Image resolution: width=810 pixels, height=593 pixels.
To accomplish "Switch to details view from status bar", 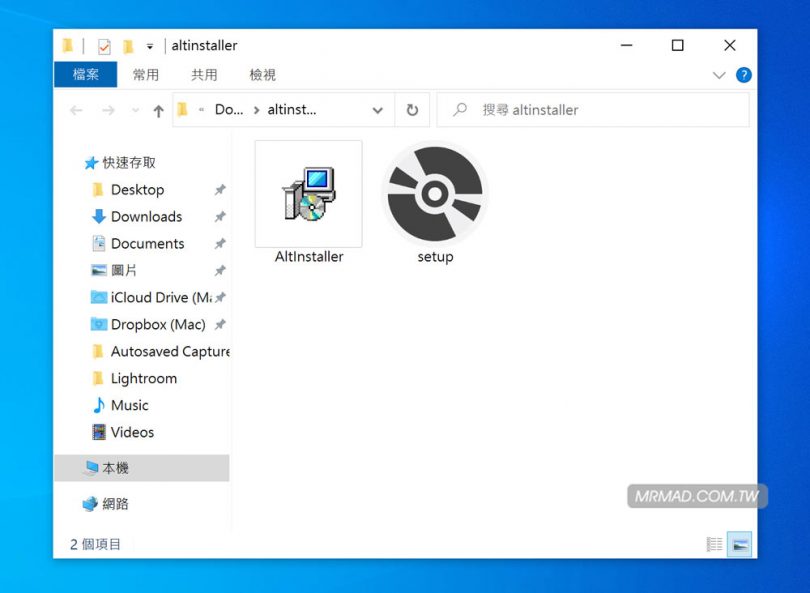I will 714,544.
